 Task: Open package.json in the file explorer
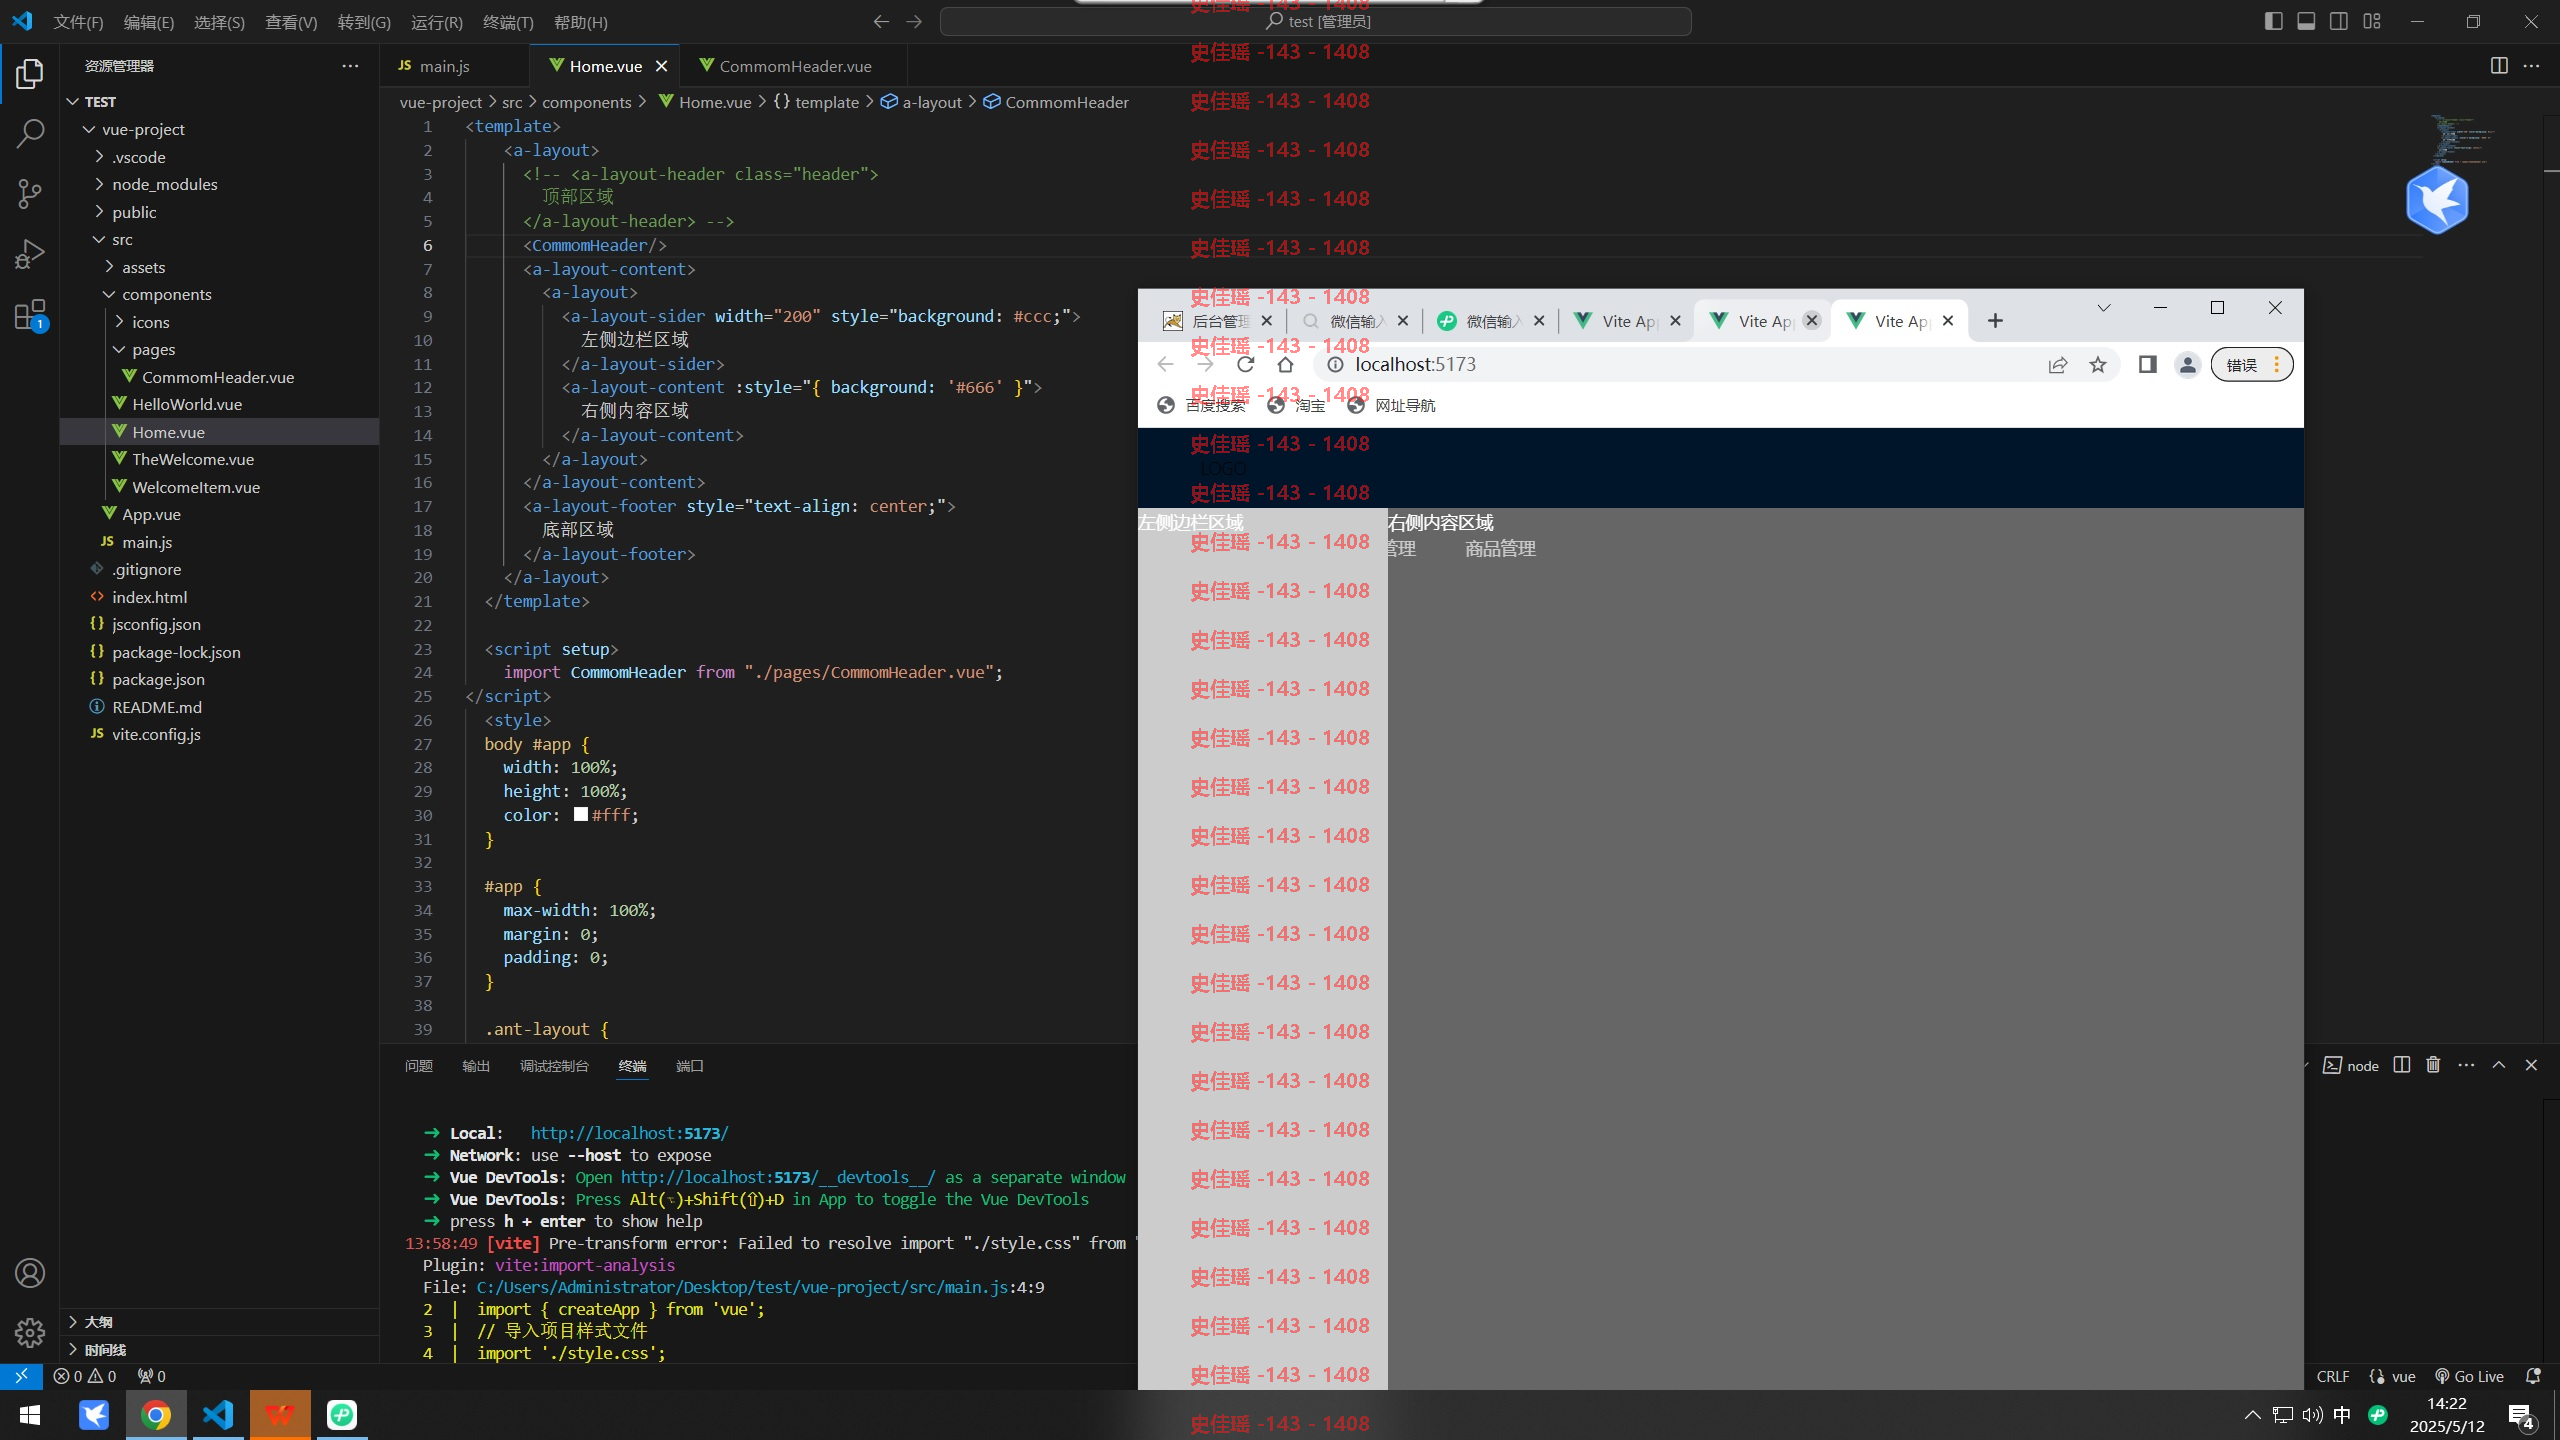pos(219,679)
